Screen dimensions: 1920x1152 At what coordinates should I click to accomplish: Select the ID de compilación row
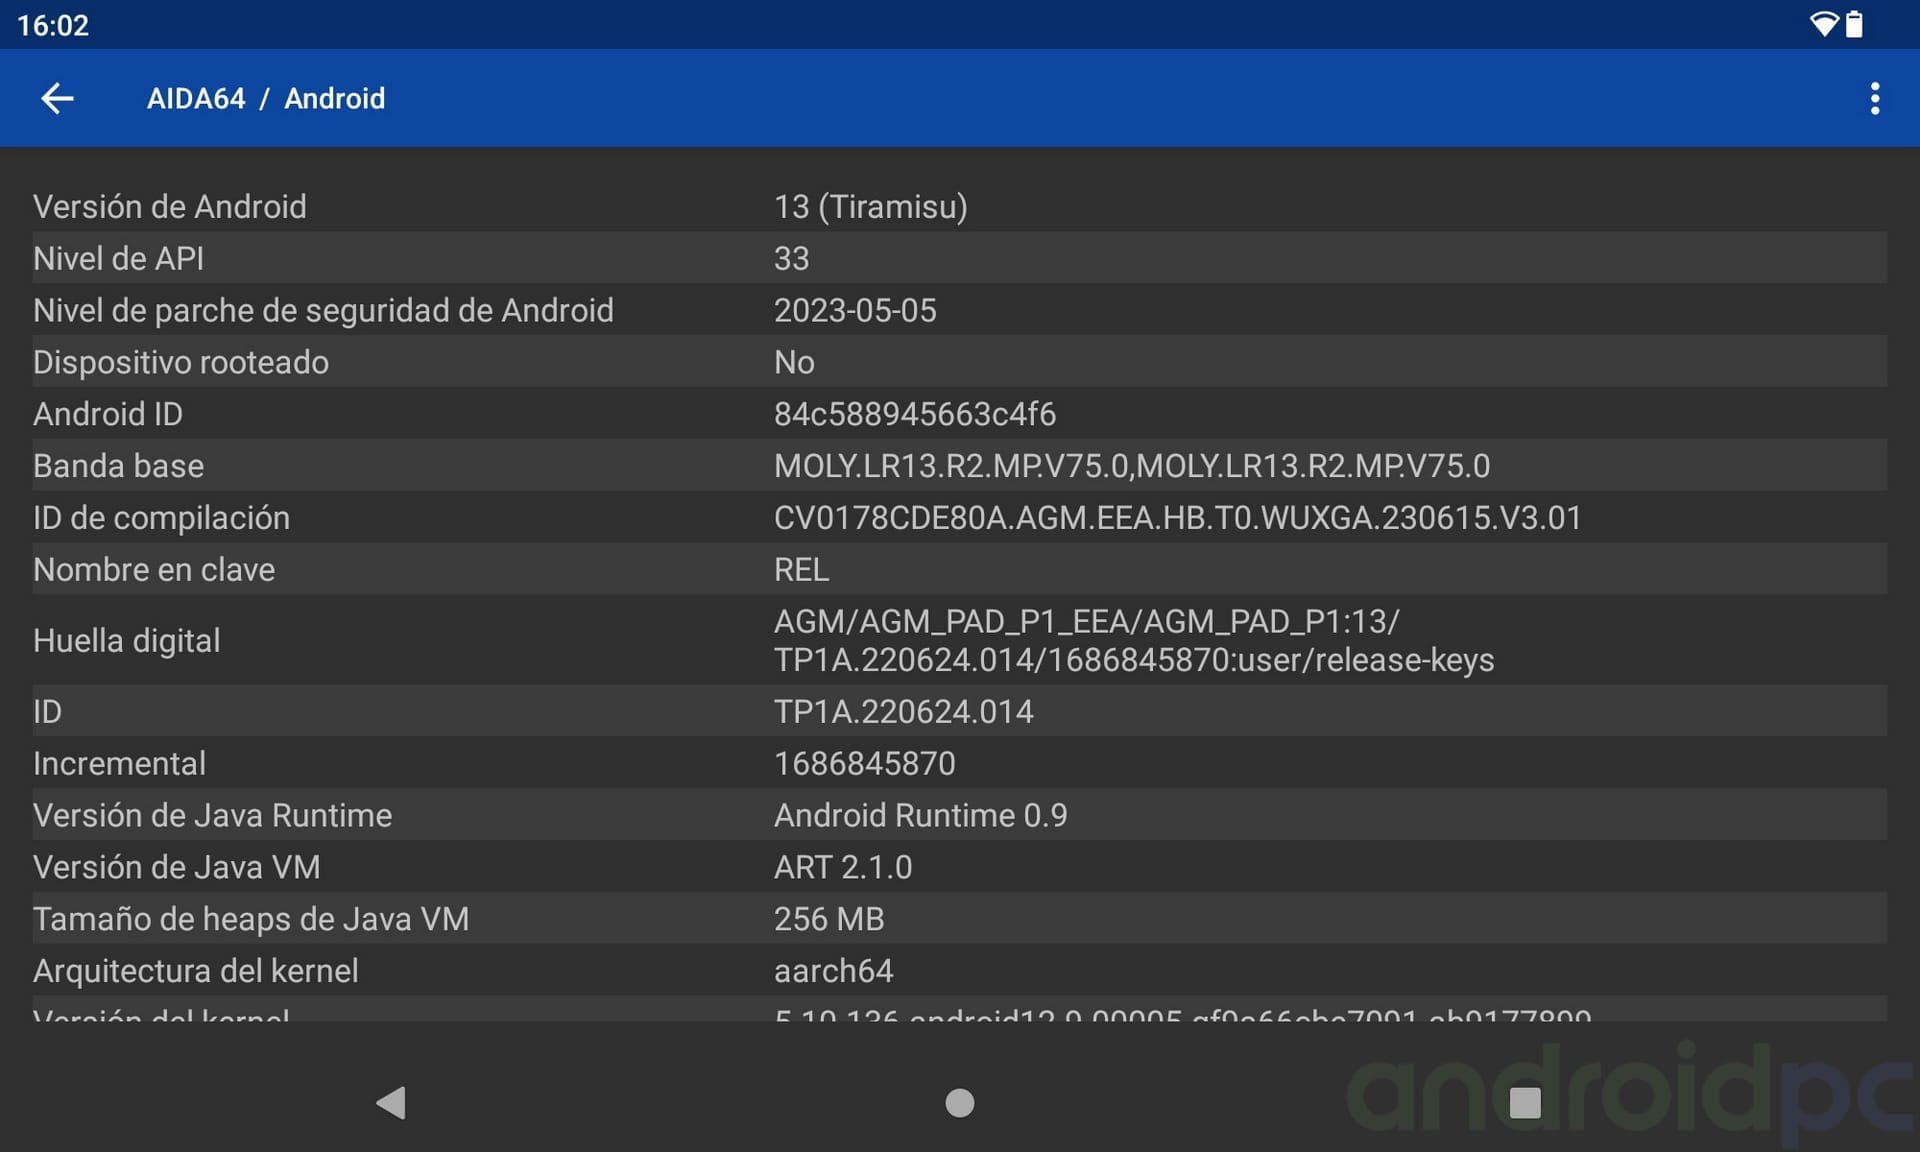(400, 517)
